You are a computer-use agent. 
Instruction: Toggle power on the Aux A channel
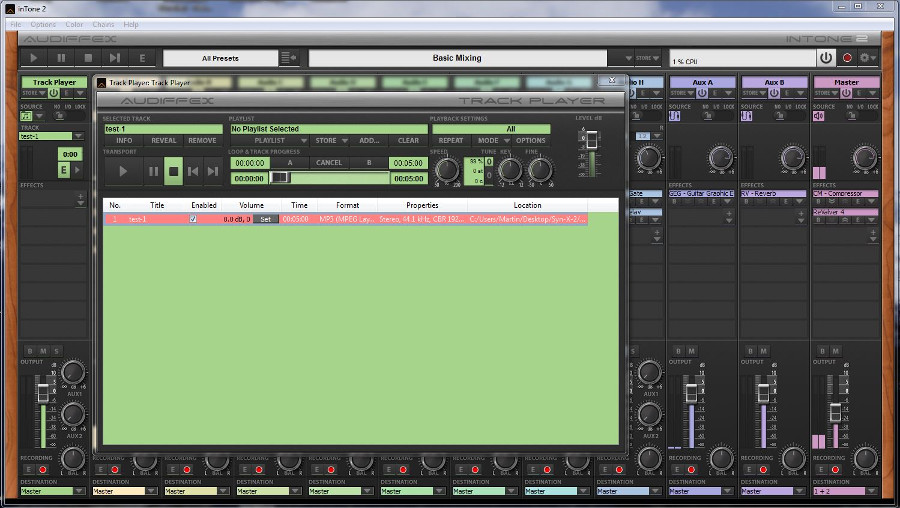click(701, 93)
